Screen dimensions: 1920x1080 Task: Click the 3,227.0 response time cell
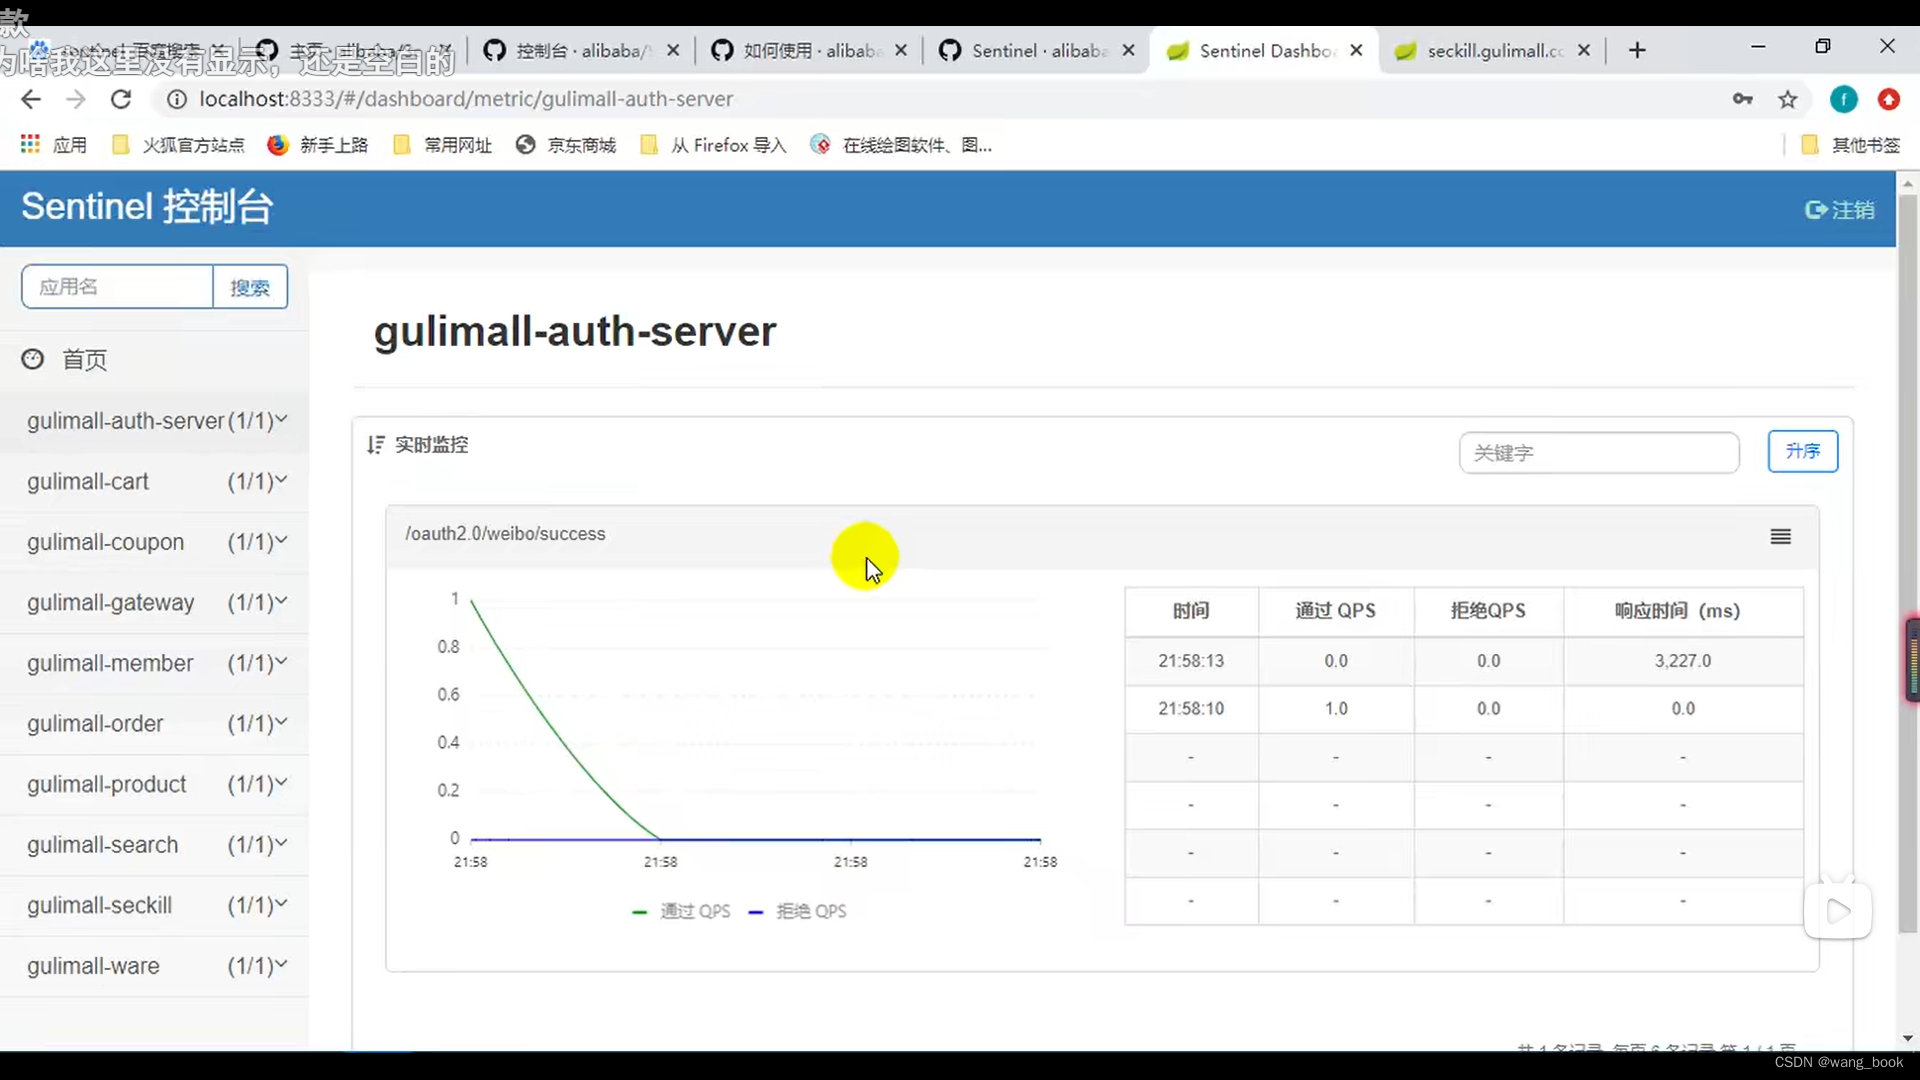tap(1683, 661)
